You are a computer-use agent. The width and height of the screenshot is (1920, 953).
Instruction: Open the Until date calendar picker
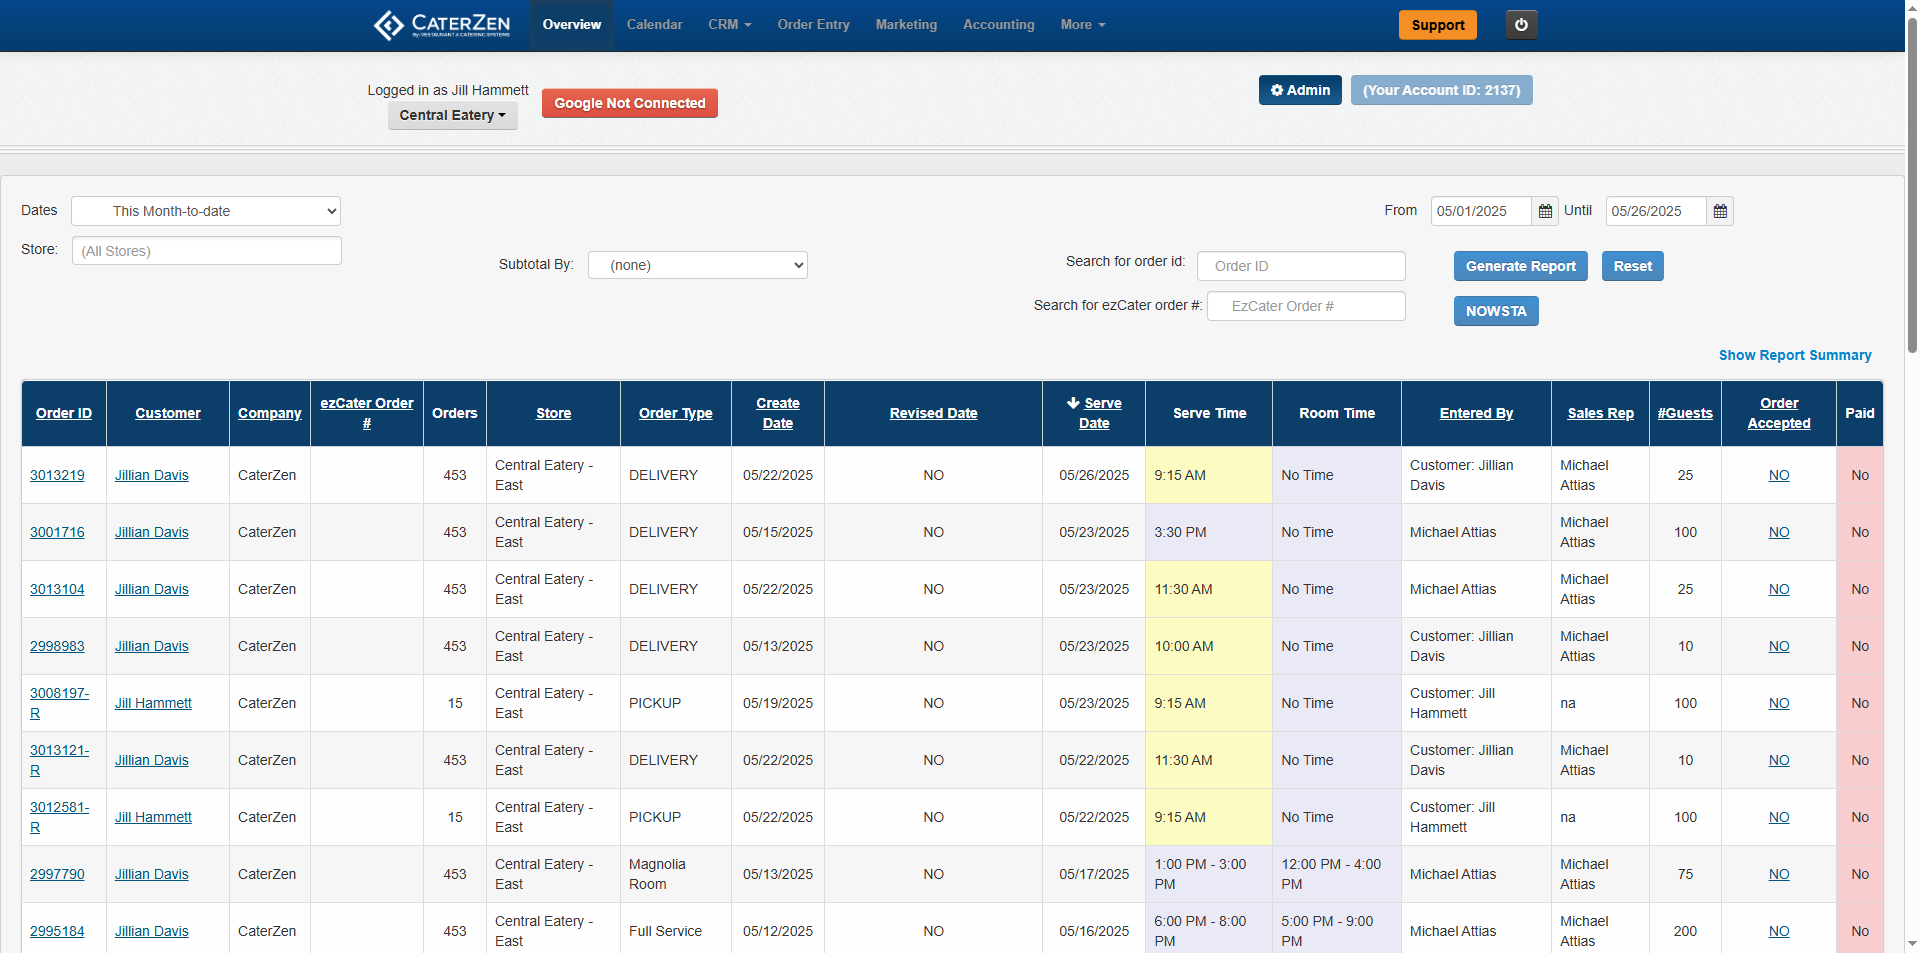[1720, 211]
